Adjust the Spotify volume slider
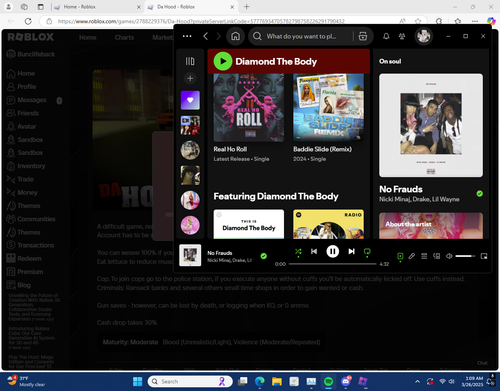This screenshot has height=391, width=500. click(465, 256)
